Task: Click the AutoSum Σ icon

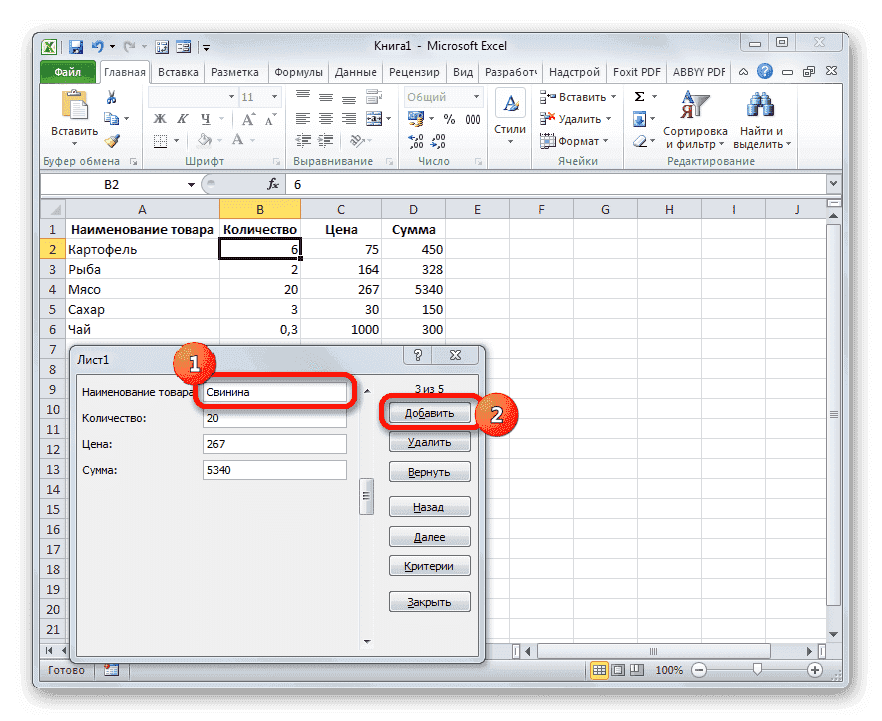Action: 637,95
